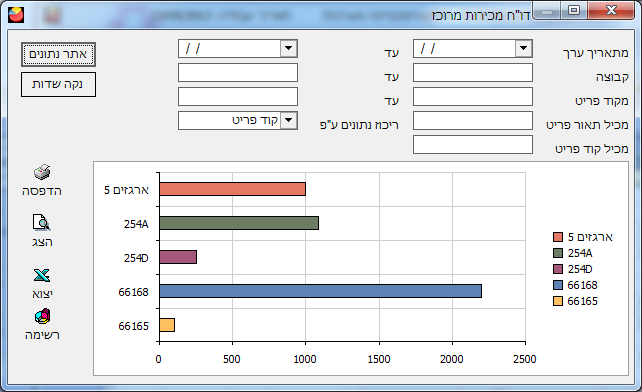This screenshot has width=642, height=392.
Task: Click the 1000 axis value
Action: [305, 359]
